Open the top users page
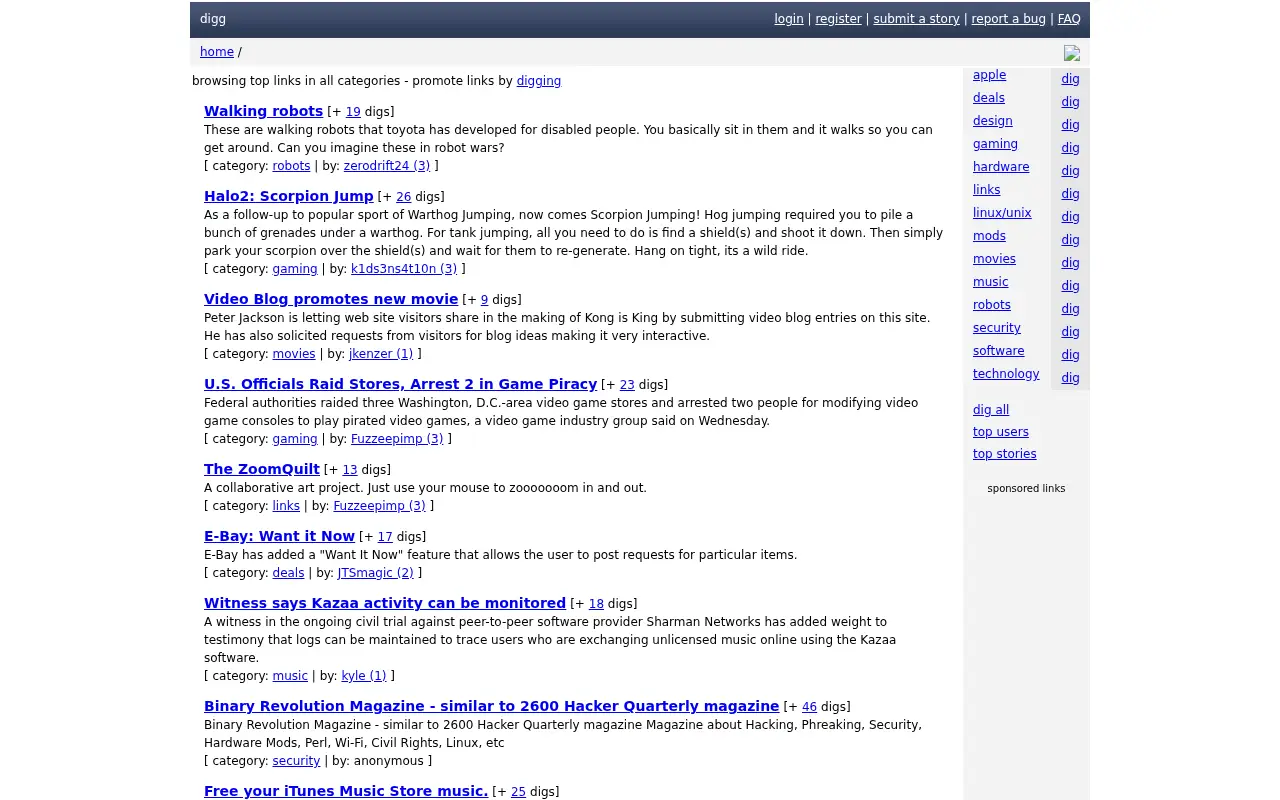Viewport: 1280px width, 800px height. coord(1001,432)
